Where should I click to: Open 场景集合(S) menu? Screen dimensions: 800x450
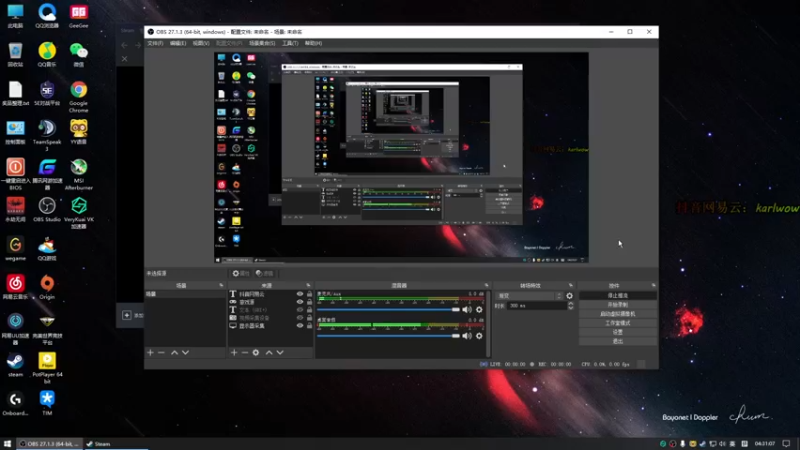tap(262, 43)
